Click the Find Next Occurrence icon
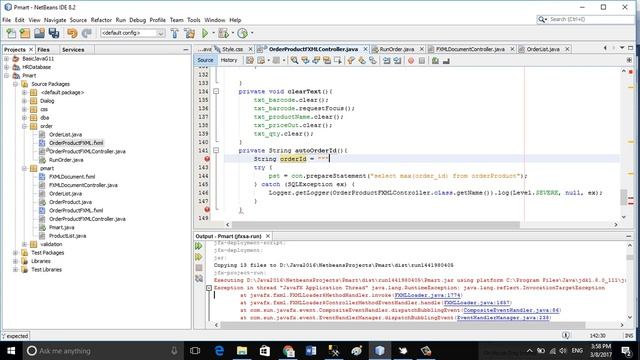 [x=316, y=60]
